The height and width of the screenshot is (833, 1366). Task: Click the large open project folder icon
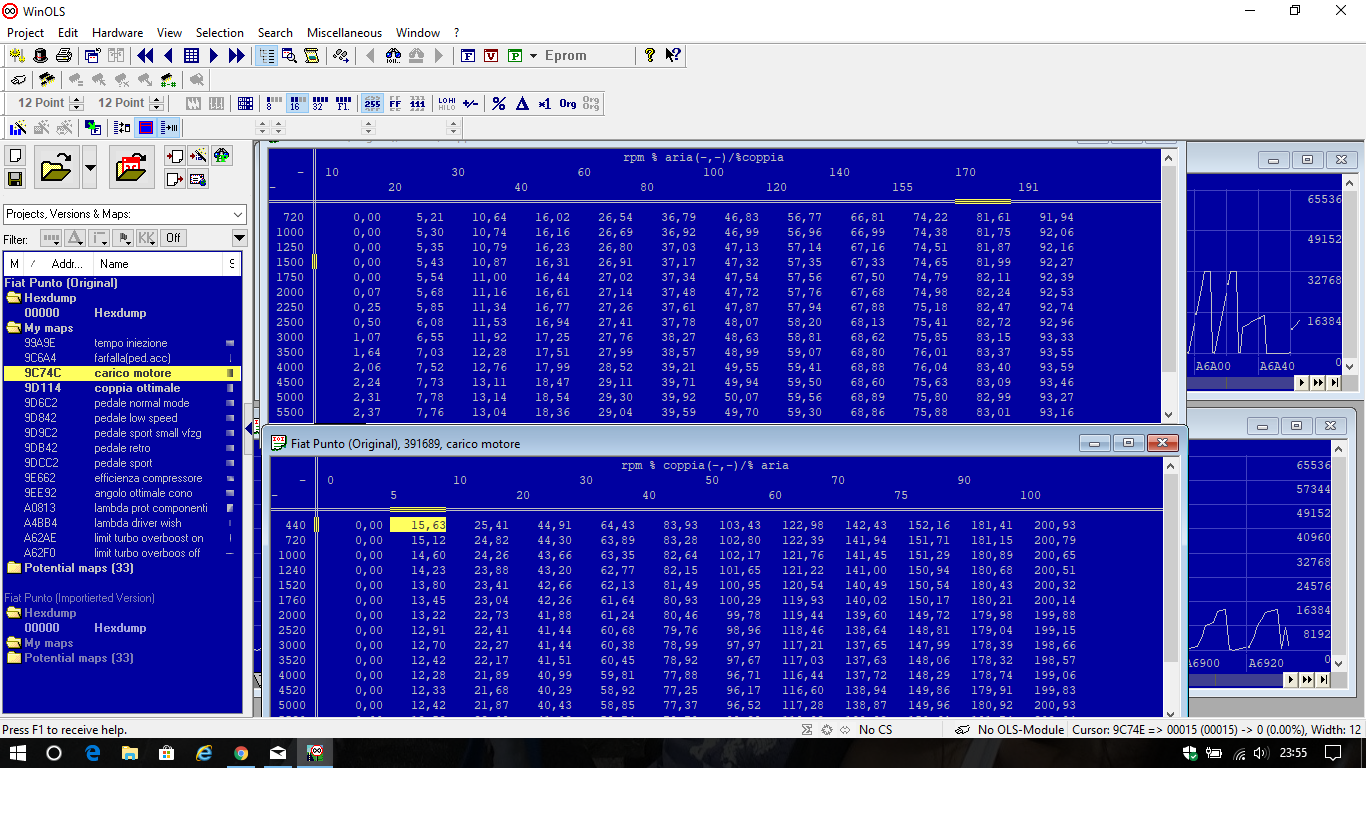[x=56, y=168]
